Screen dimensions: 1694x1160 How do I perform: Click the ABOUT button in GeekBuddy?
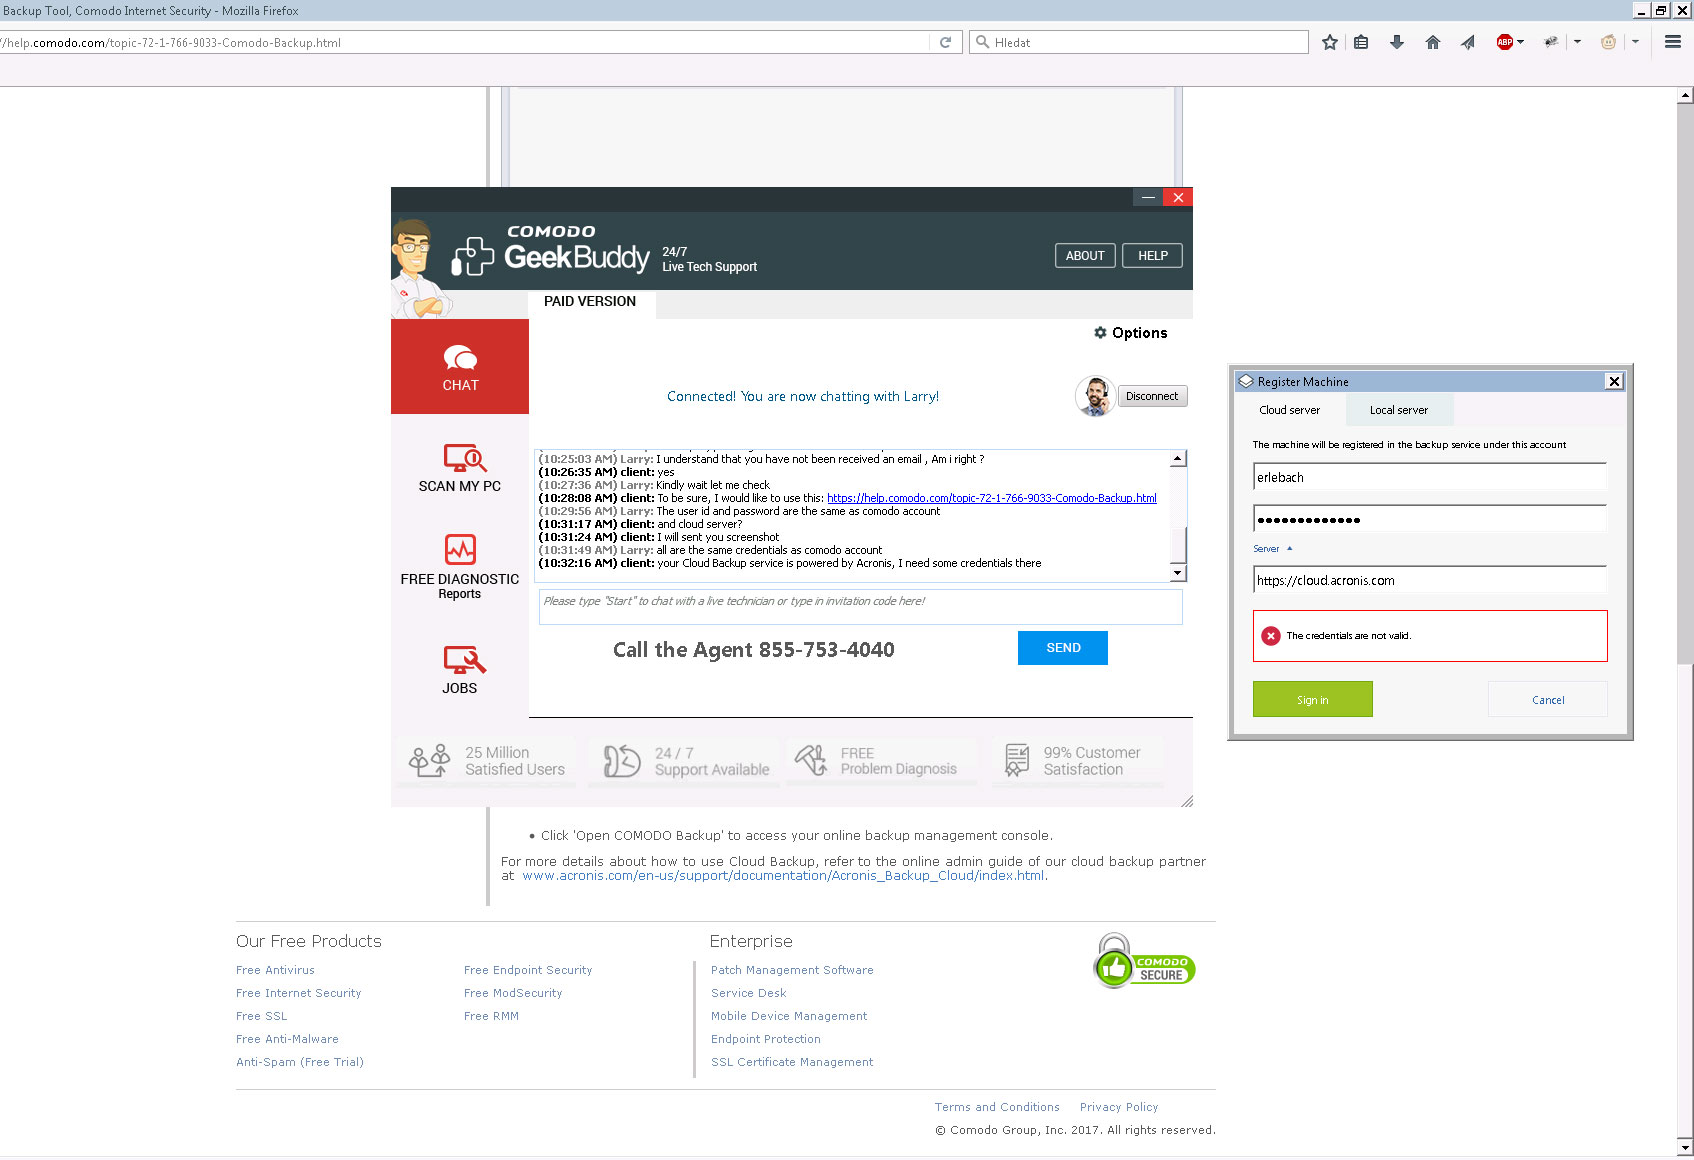(1085, 256)
